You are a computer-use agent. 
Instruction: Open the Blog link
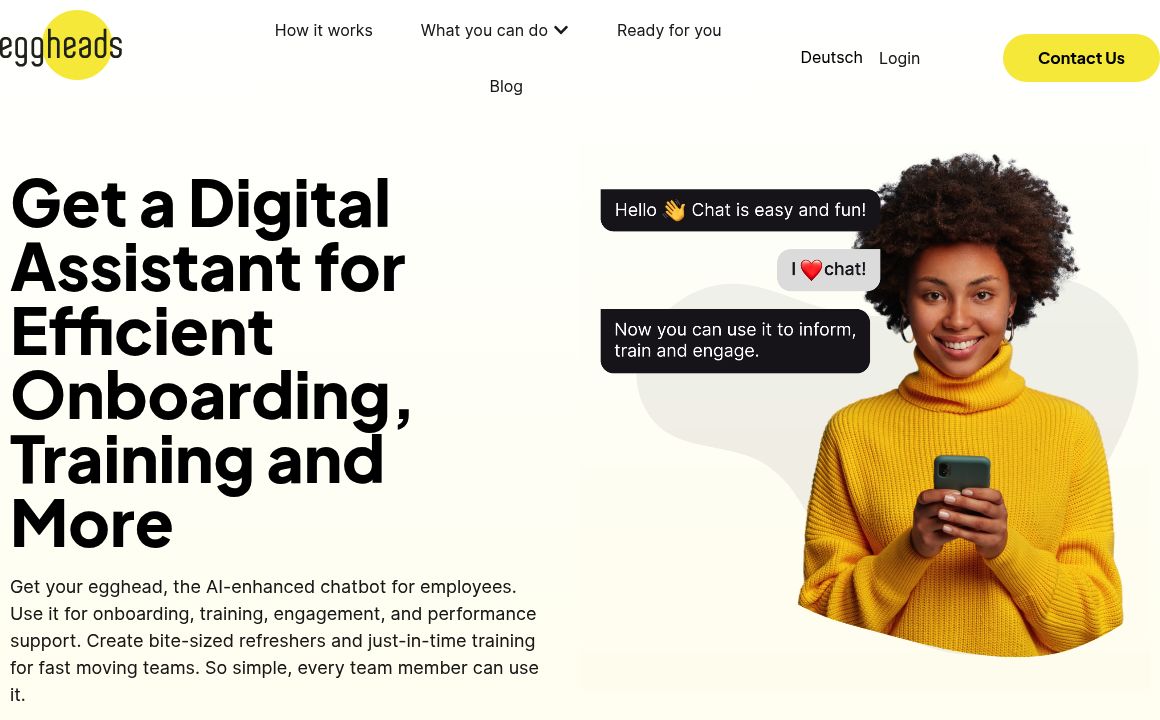click(506, 87)
